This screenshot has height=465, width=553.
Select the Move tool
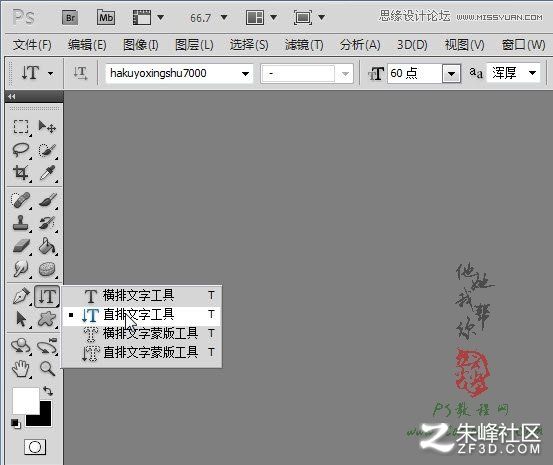click(x=47, y=127)
